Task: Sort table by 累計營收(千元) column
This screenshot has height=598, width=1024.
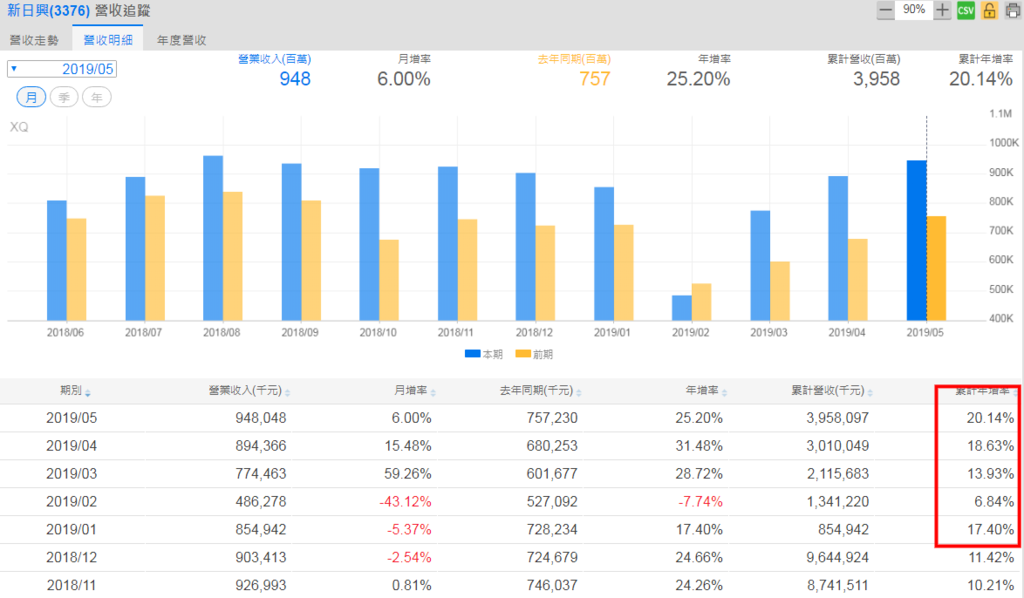Action: (832, 391)
